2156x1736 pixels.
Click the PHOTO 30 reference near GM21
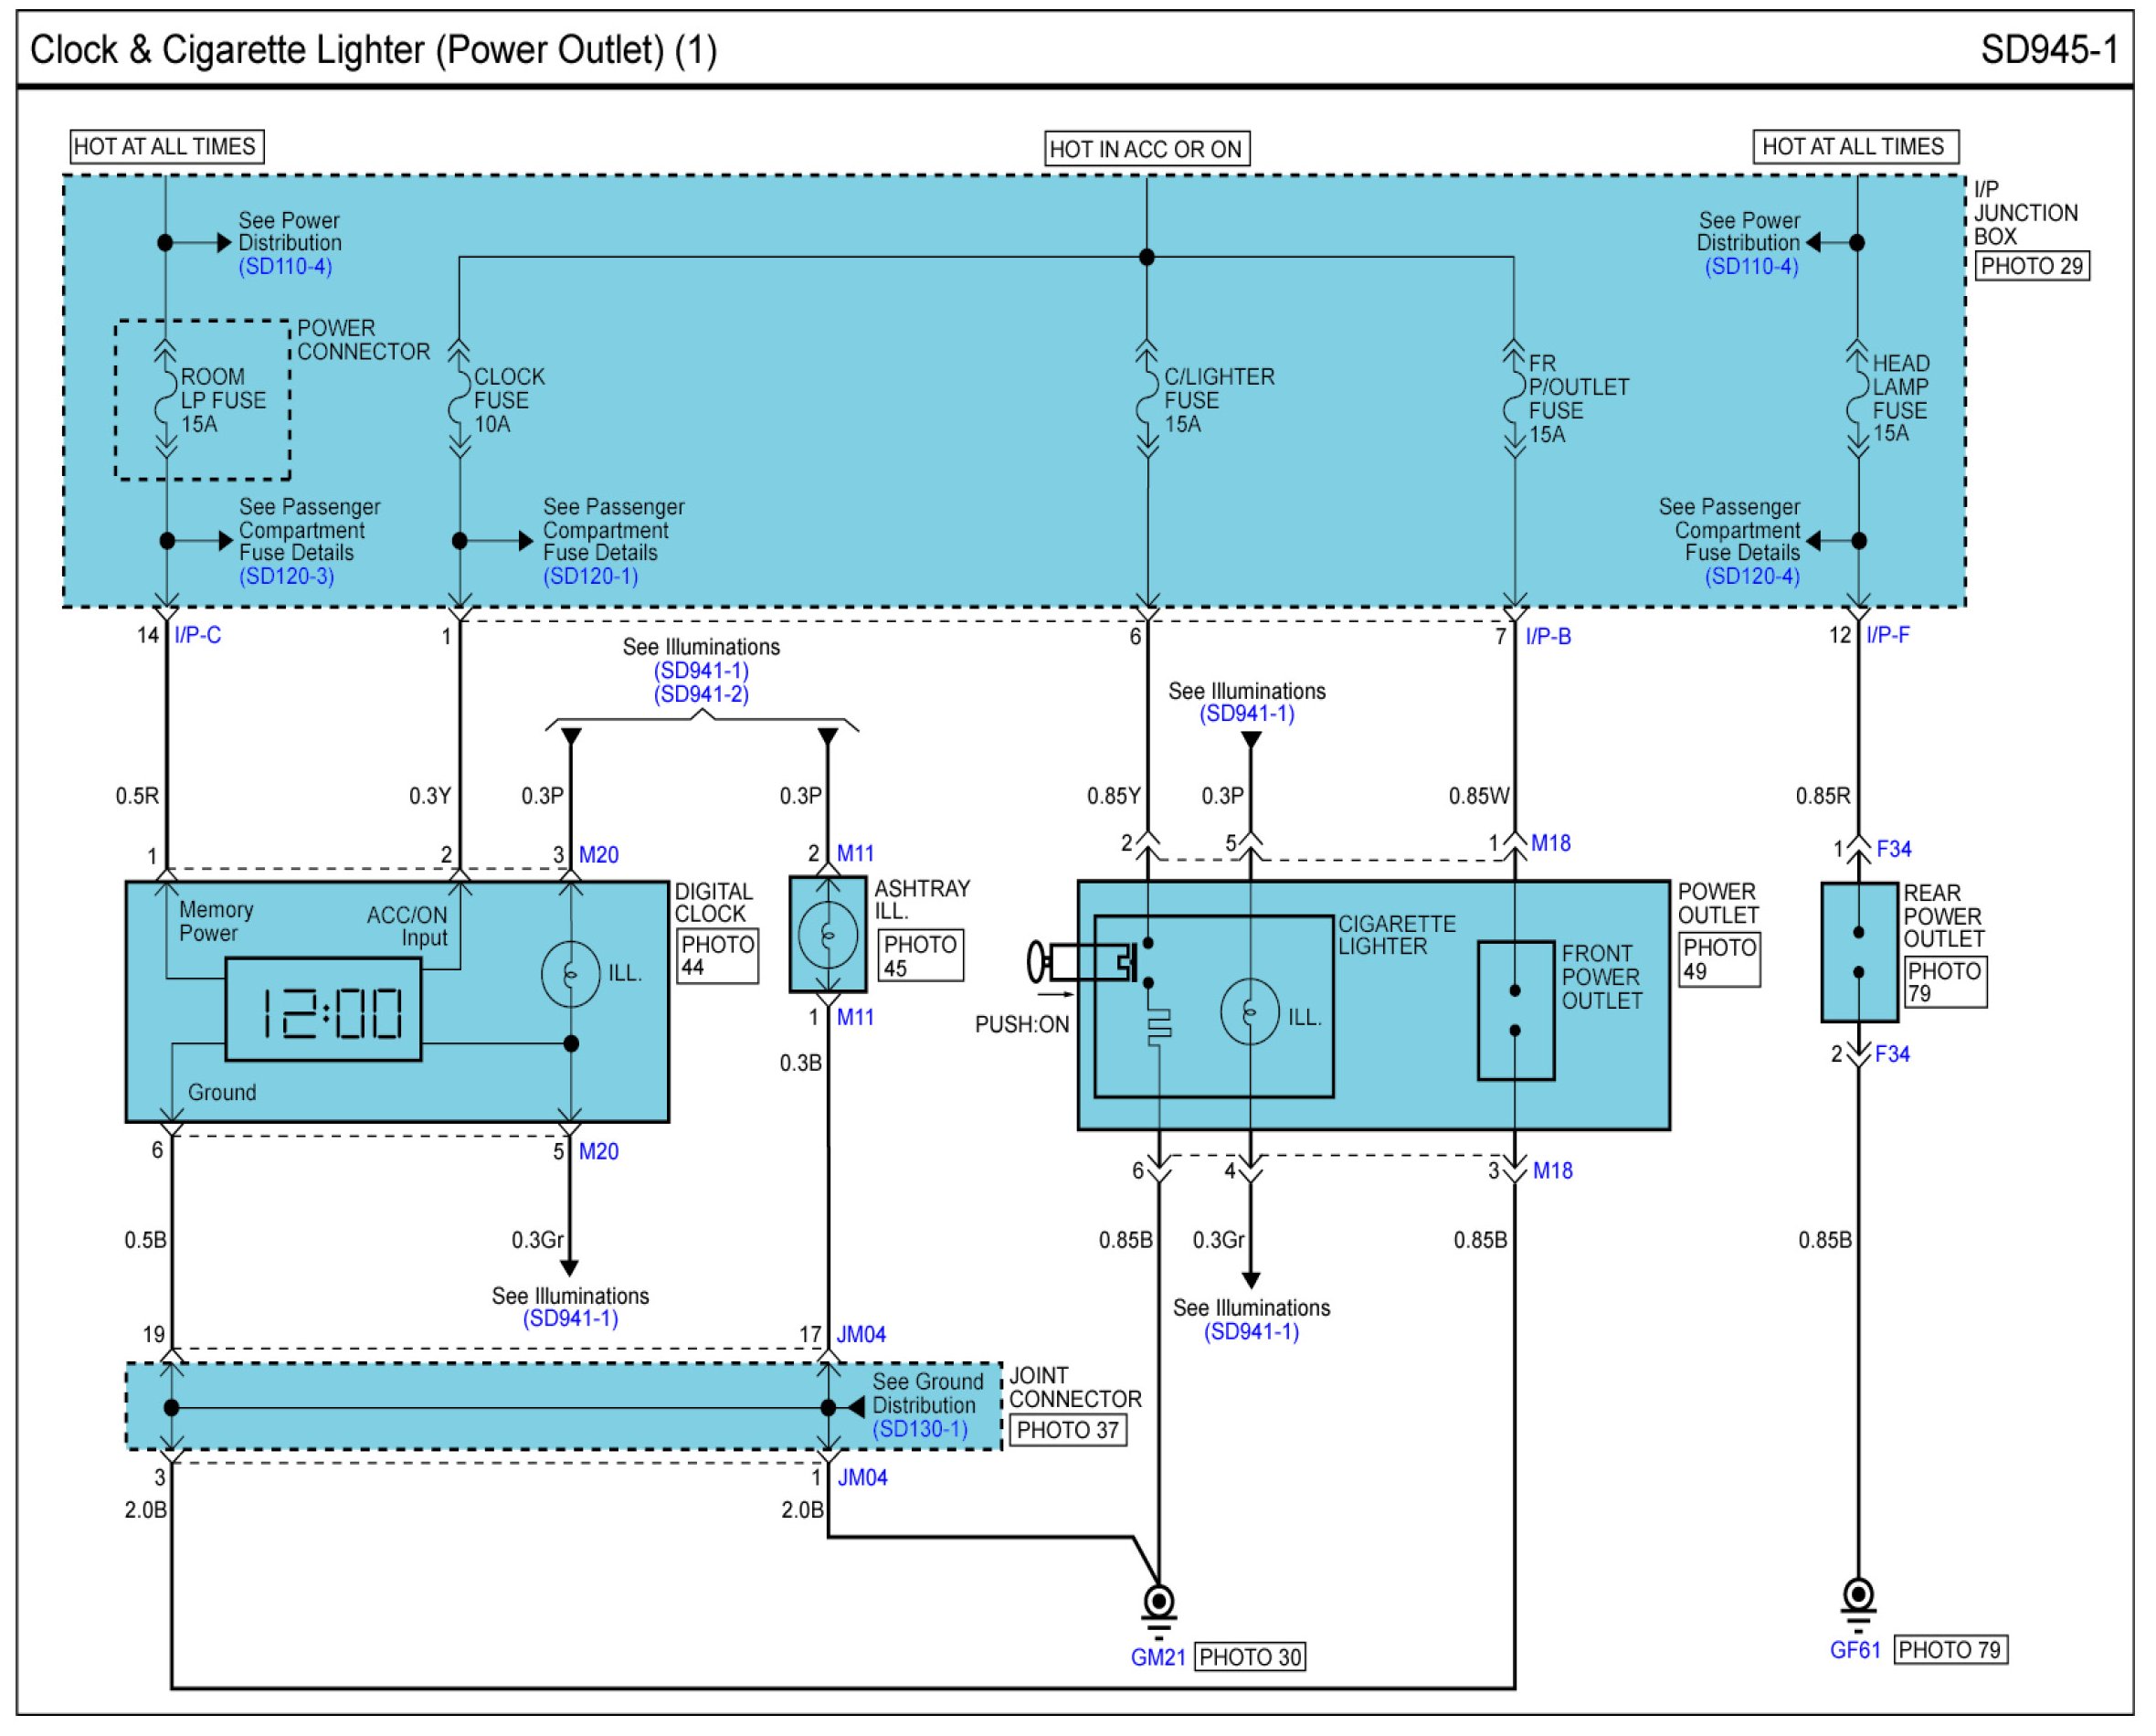1250,1657
